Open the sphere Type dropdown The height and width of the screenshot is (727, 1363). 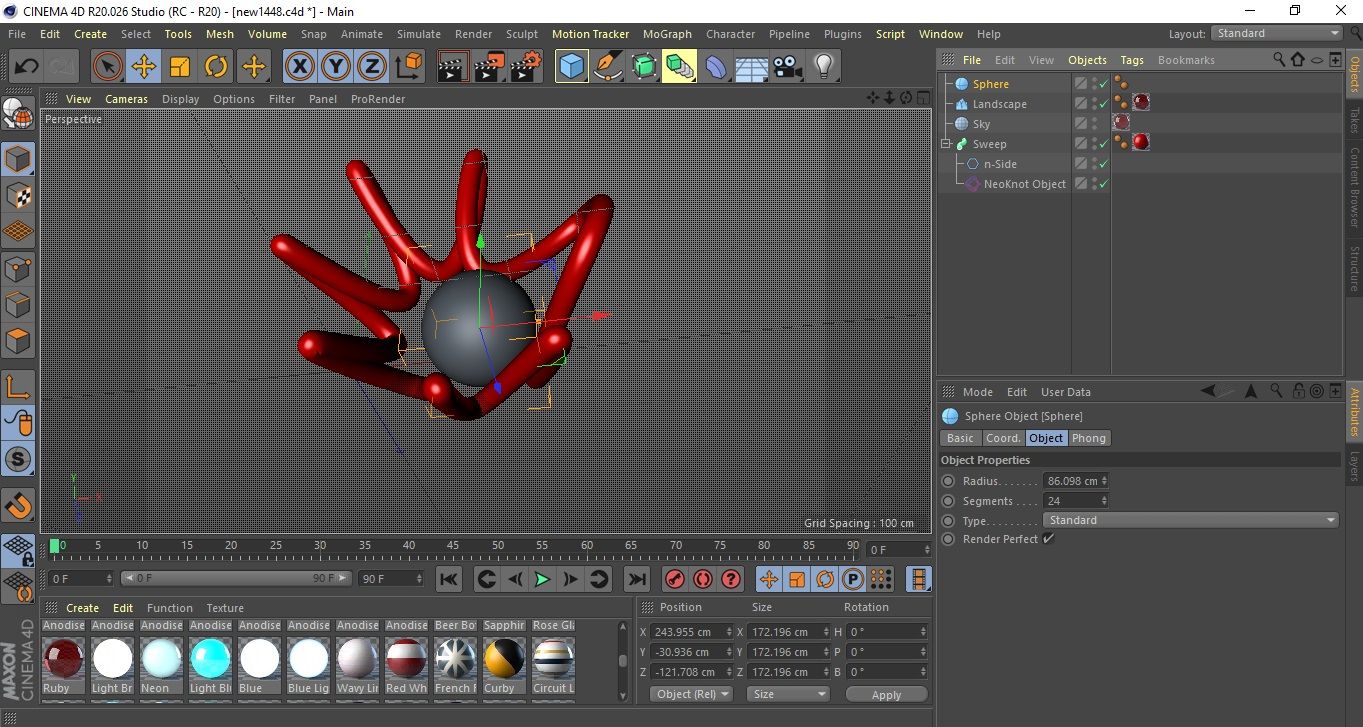[x=1190, y=520]
